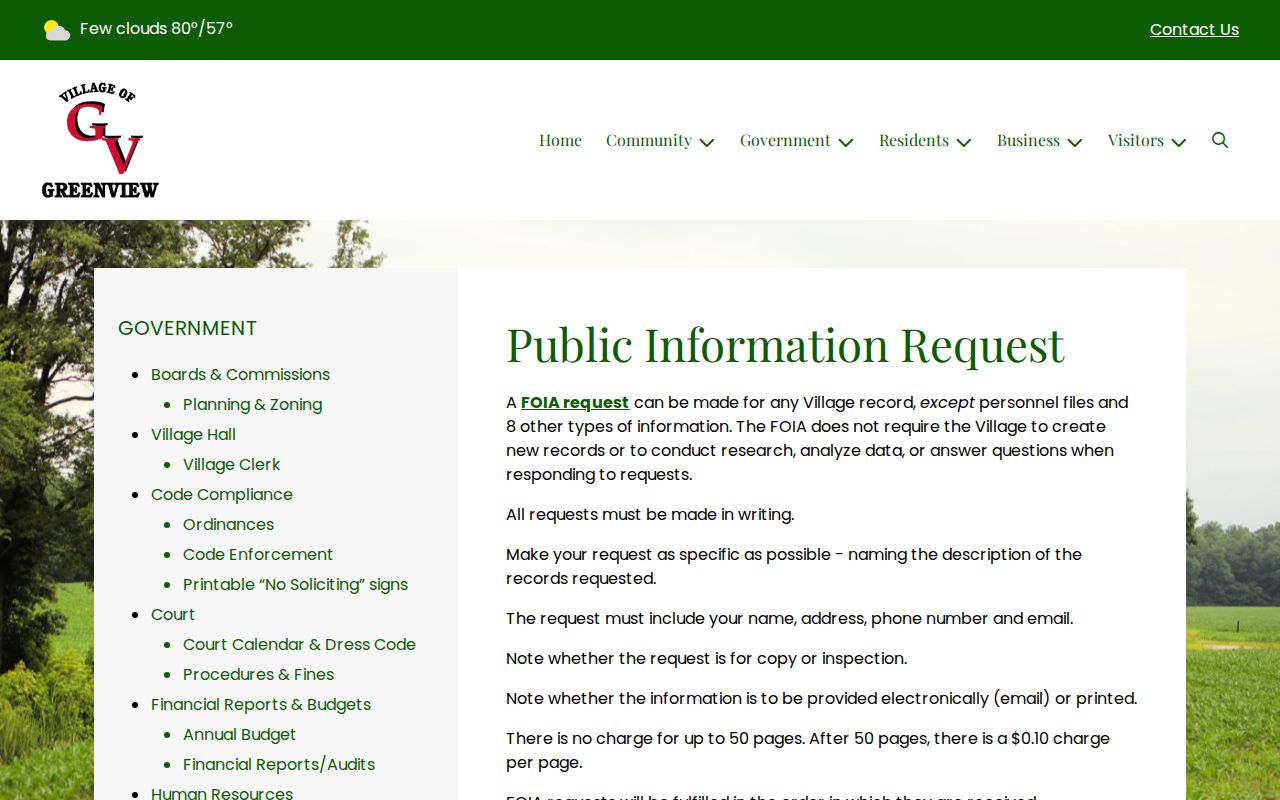The height and width of the screenshot is (800, 1280).
Task: Expand the Business dropdown chevron
Action: pos(1075,142)
